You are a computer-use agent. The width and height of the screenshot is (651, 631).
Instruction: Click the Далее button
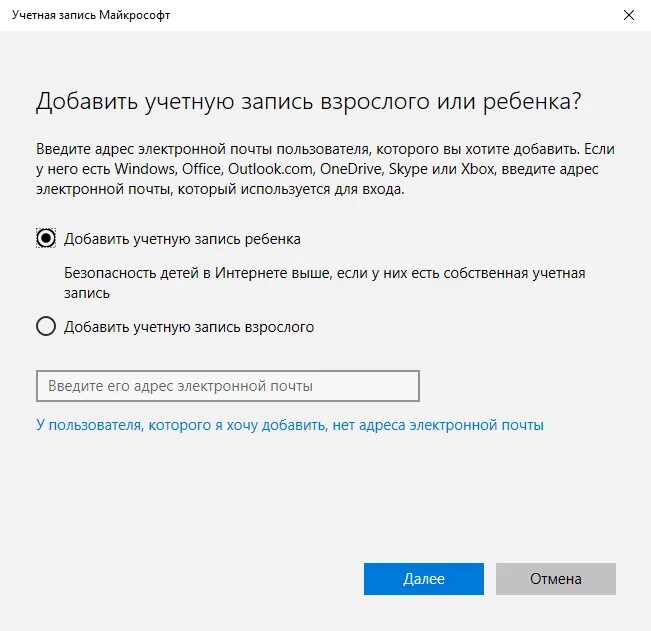[424, 579]
